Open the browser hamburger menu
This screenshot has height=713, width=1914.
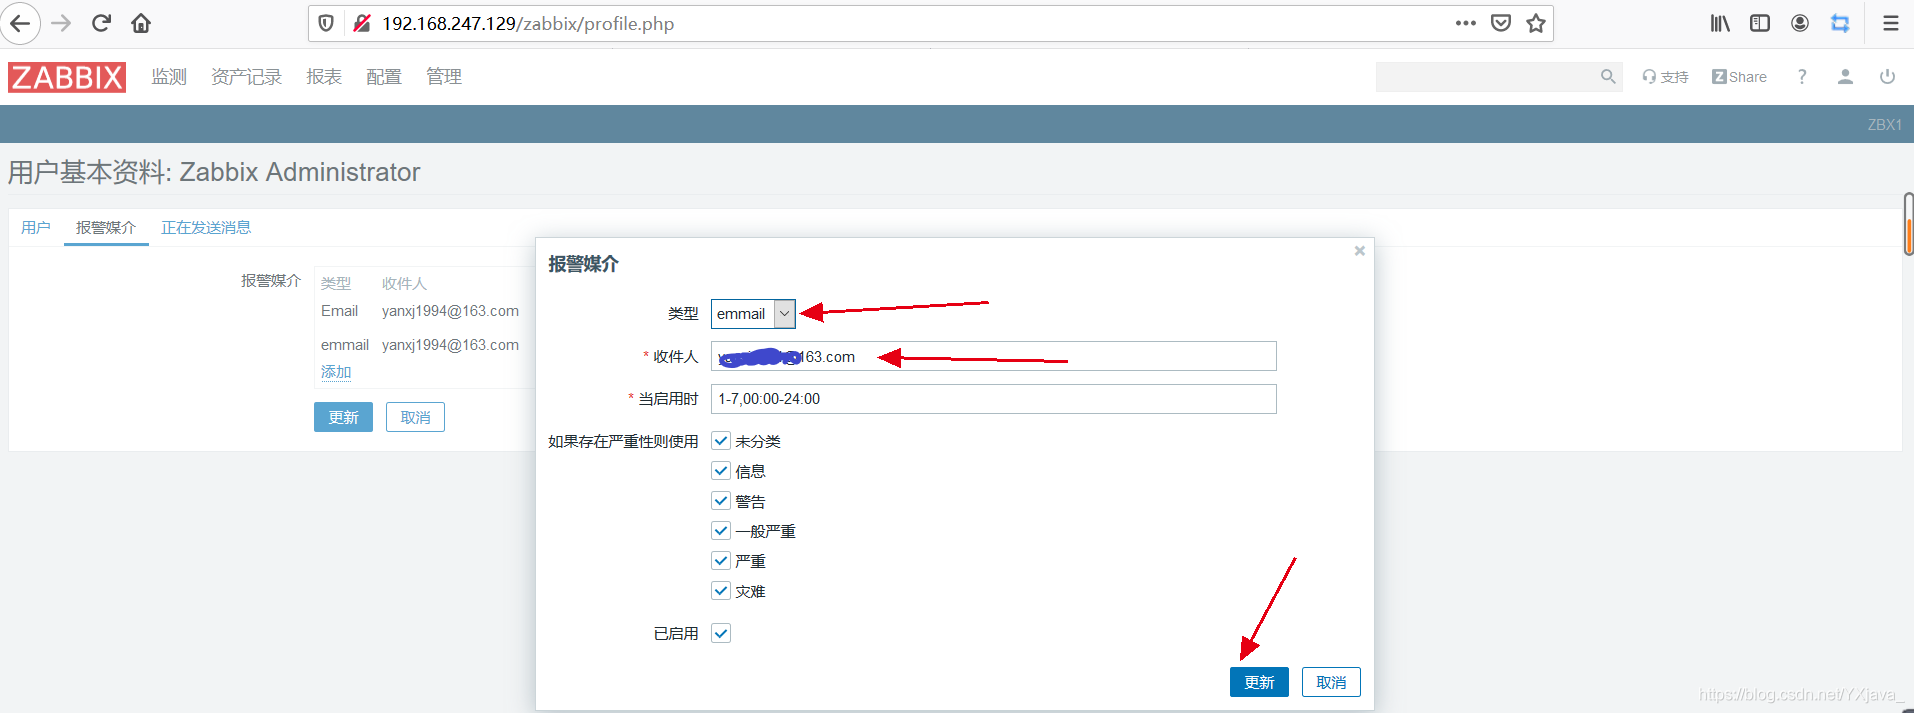pyautogui.click(x=1890, y=23)
